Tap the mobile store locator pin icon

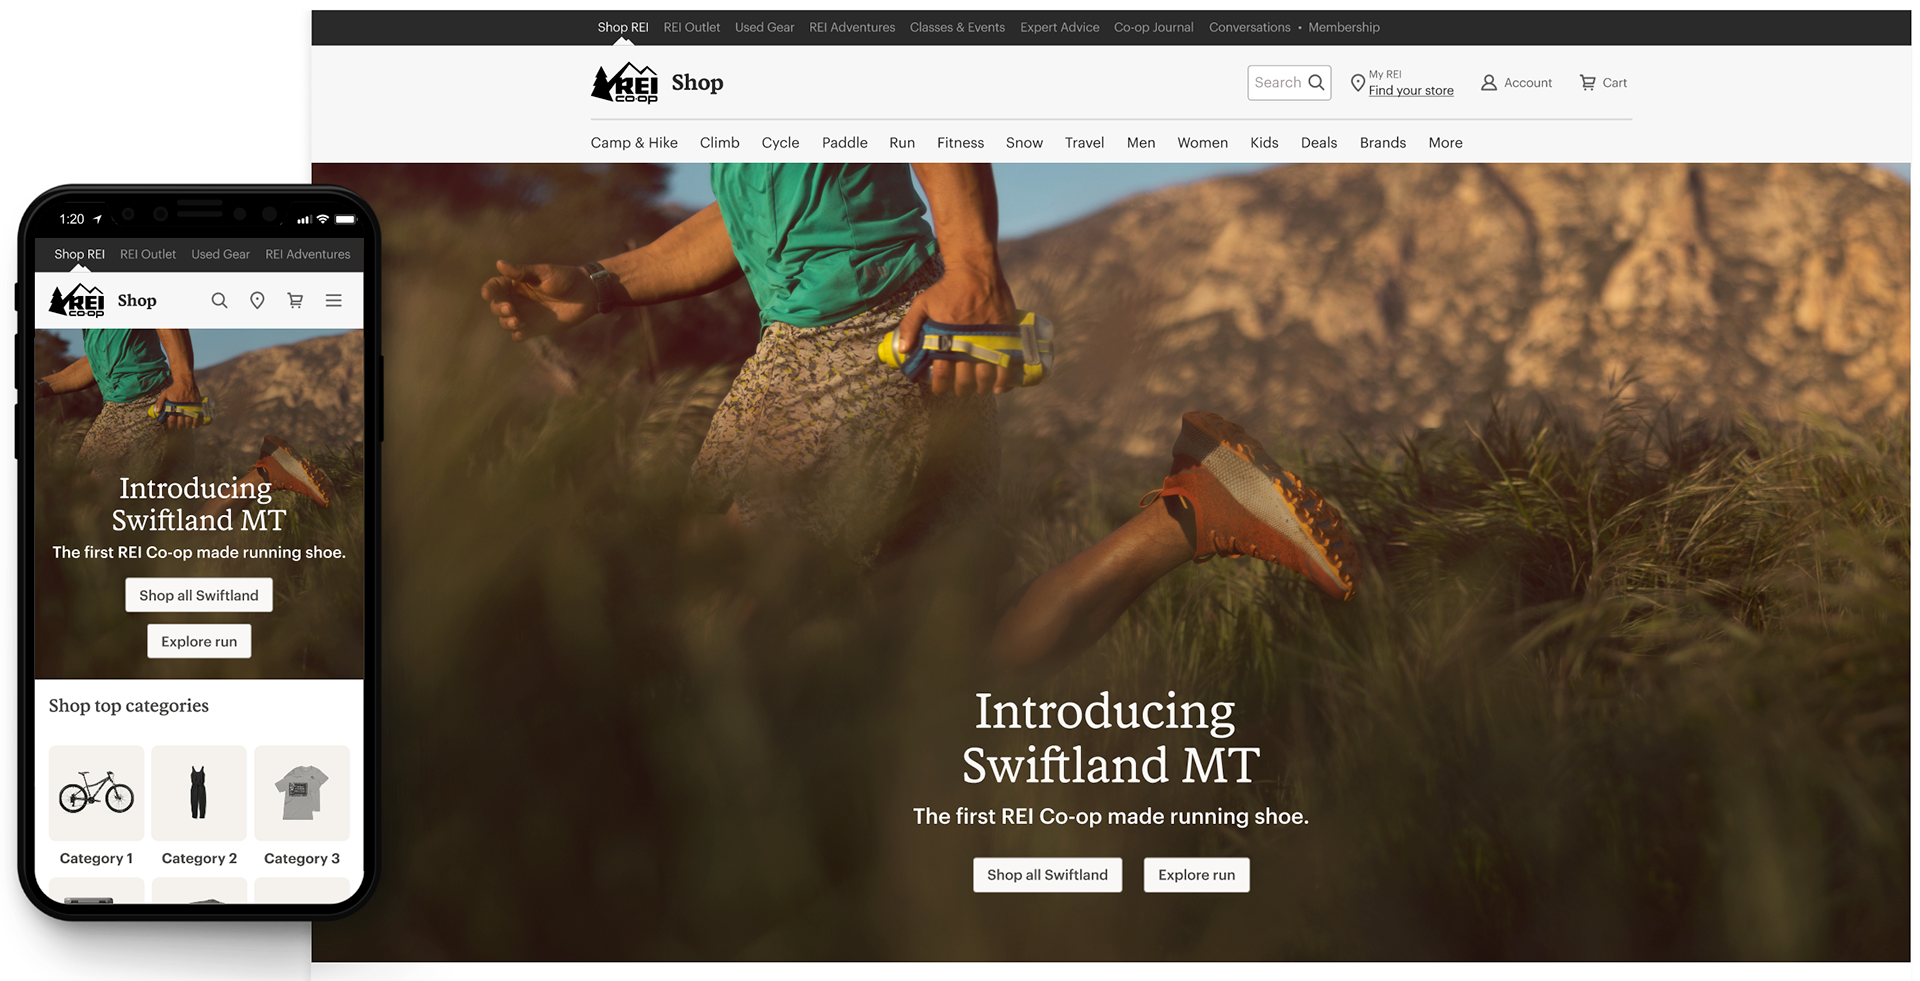[257, 300]
